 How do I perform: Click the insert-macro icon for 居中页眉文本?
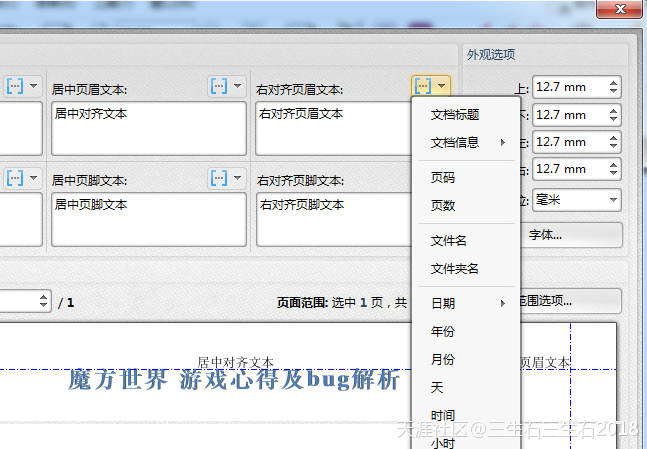[218, 87]
